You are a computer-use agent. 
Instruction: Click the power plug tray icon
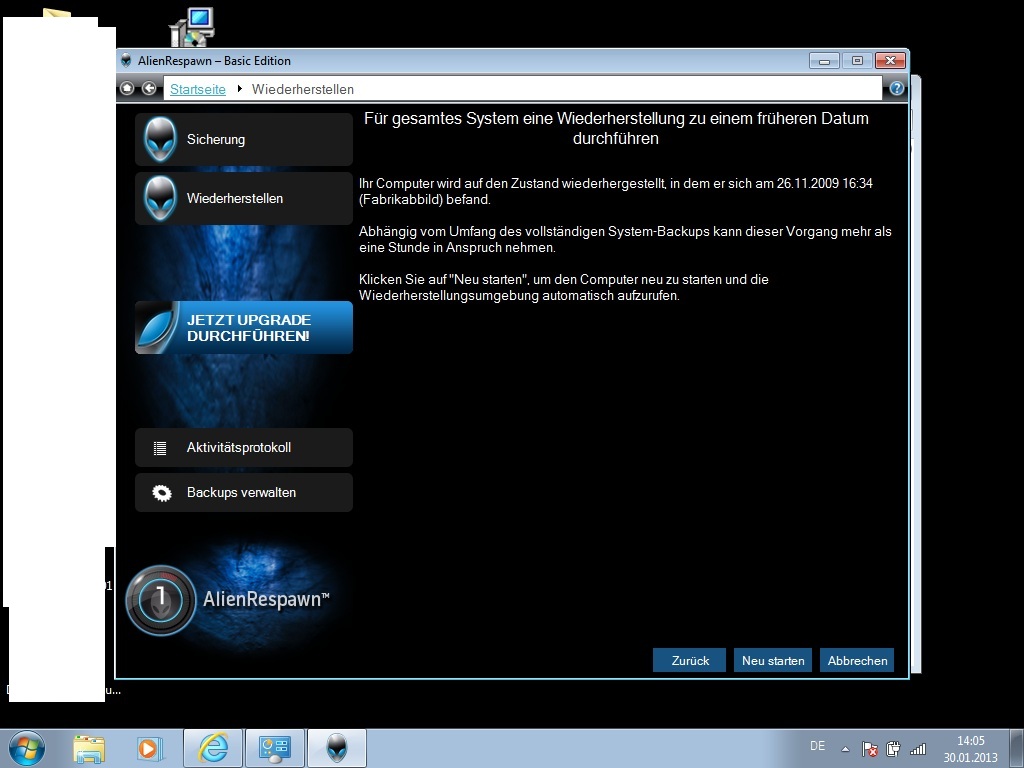pos(893,748)
